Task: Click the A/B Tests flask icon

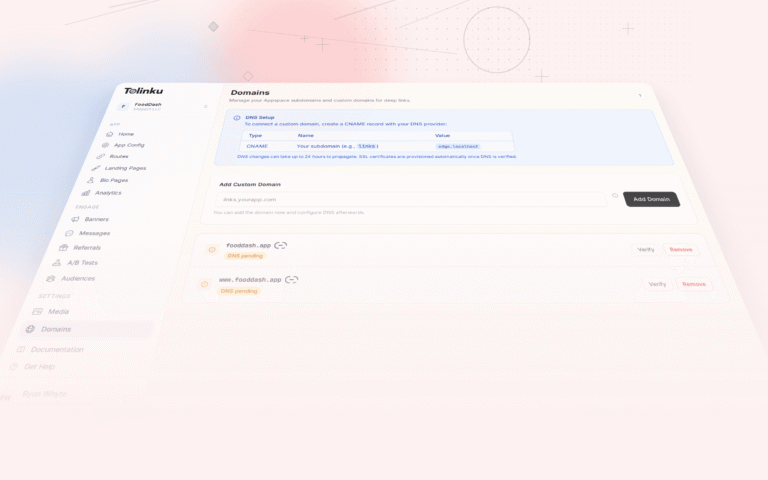Action: (x=57, y=263)
